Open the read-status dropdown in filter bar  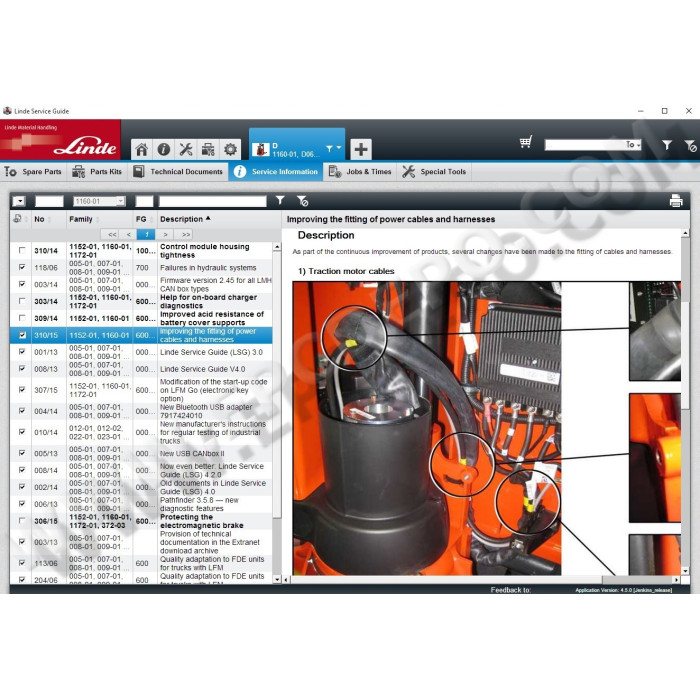click(19, 201)
